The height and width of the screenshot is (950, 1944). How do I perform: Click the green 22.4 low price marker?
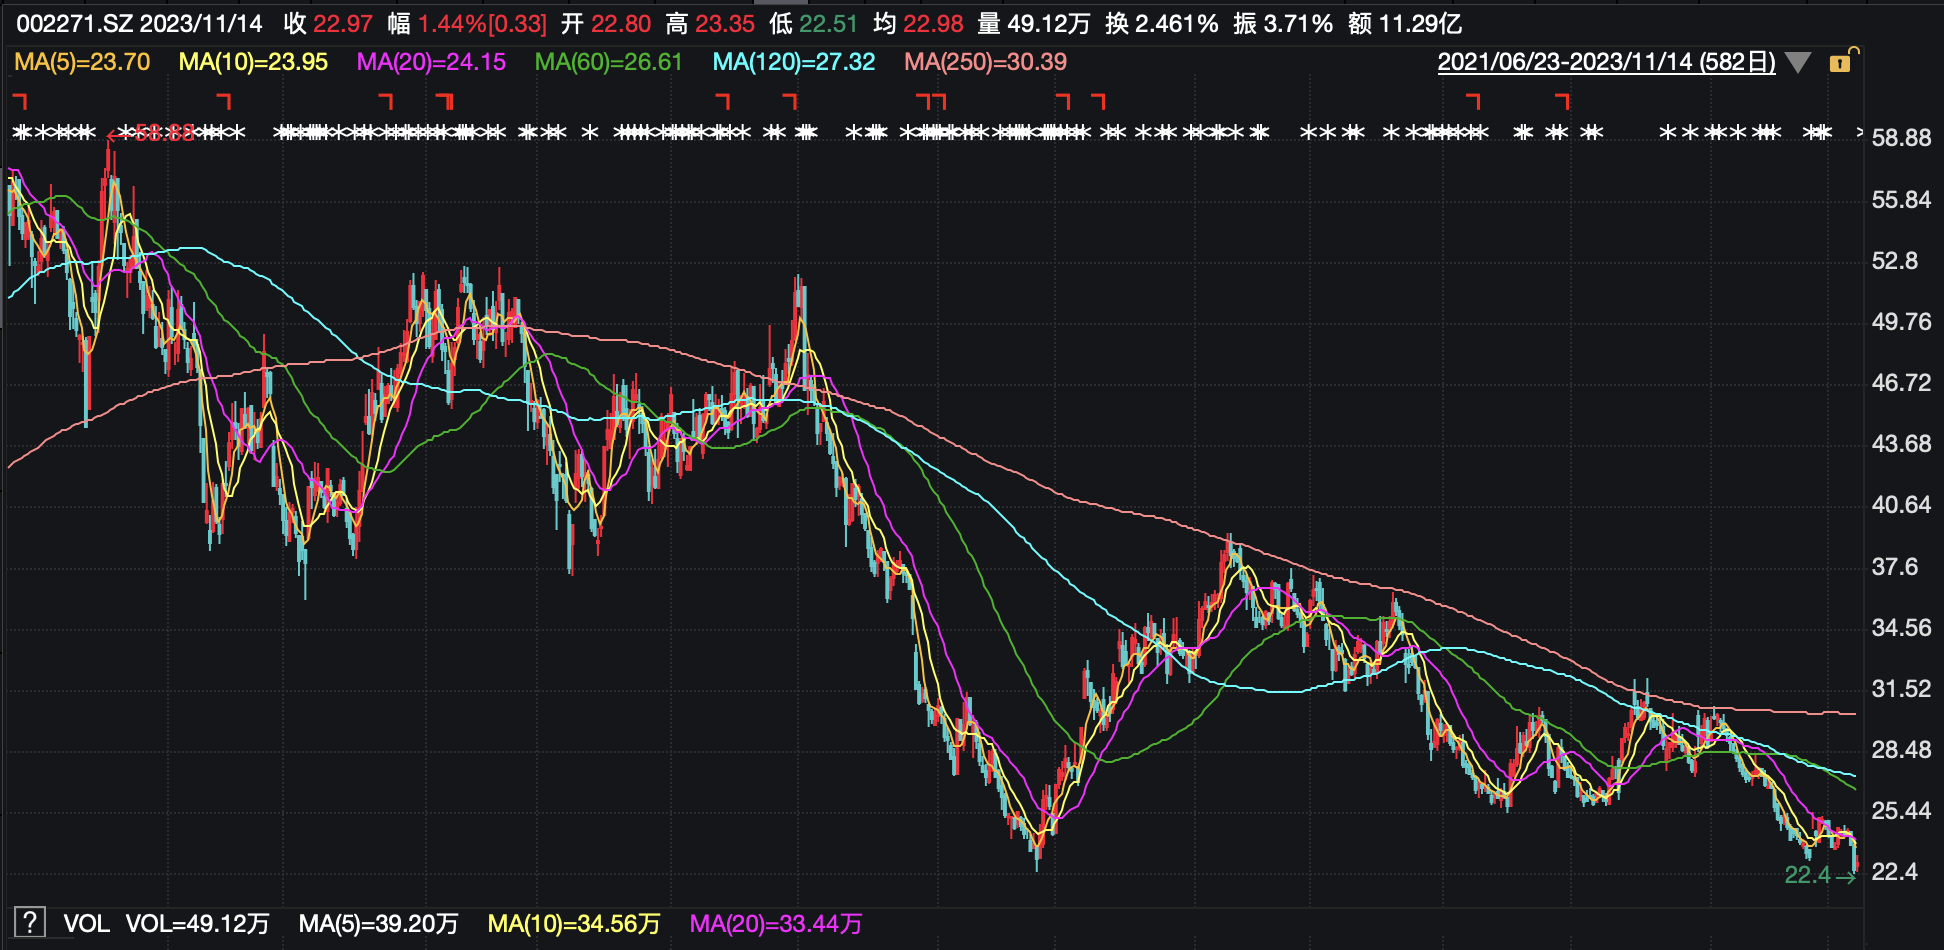(x=1819, y=875)
